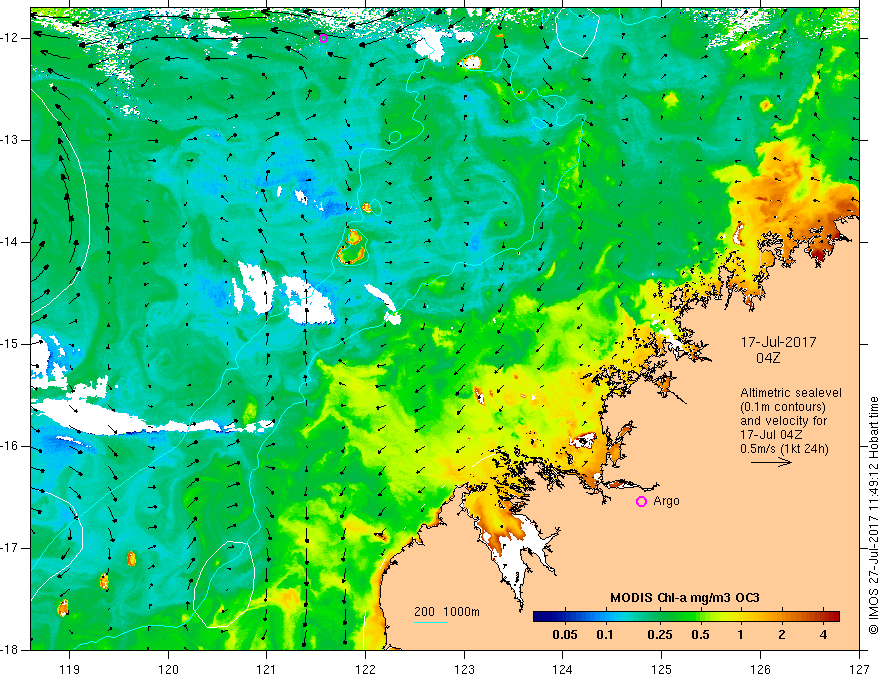Click latitude axis label '-13'
880x680 pixels.
[x=11, y=140]
